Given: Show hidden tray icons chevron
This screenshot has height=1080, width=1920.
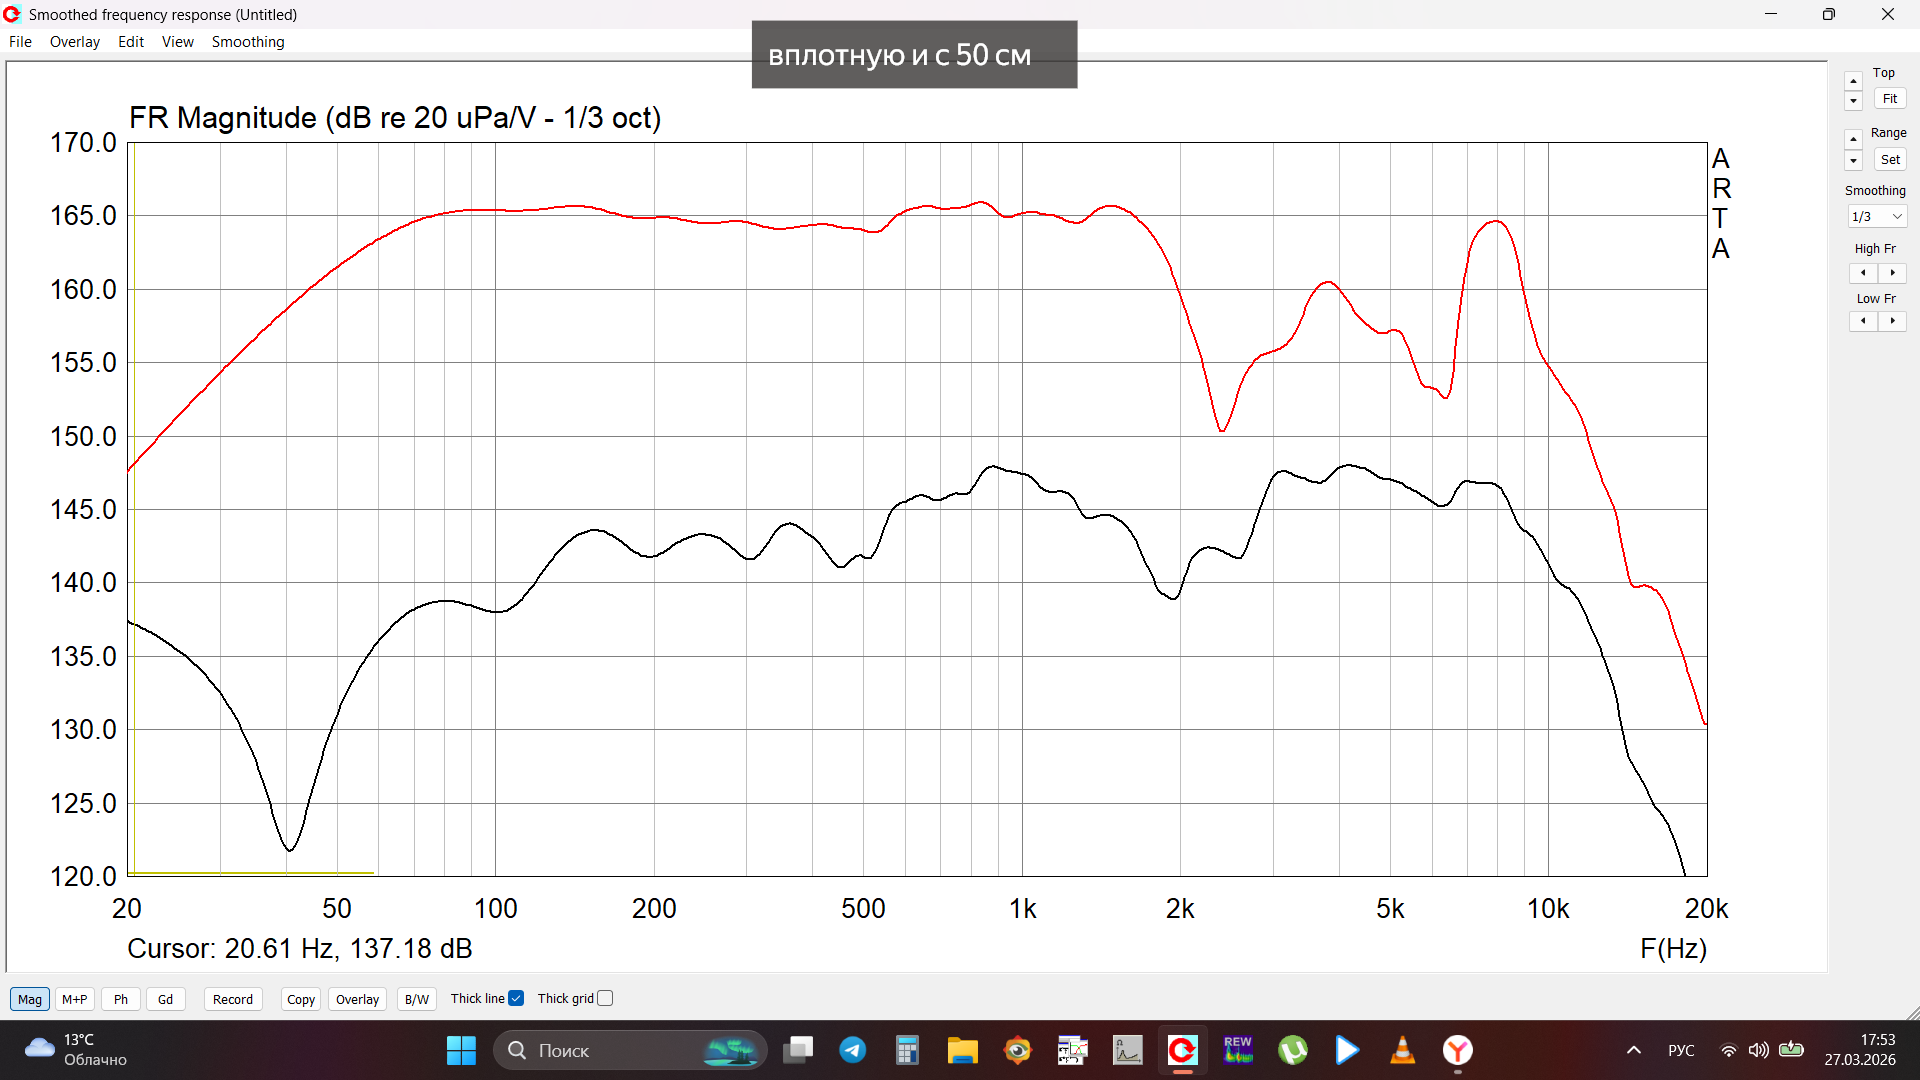Looking at the screenshot, I should [x=1633, y=1050].
